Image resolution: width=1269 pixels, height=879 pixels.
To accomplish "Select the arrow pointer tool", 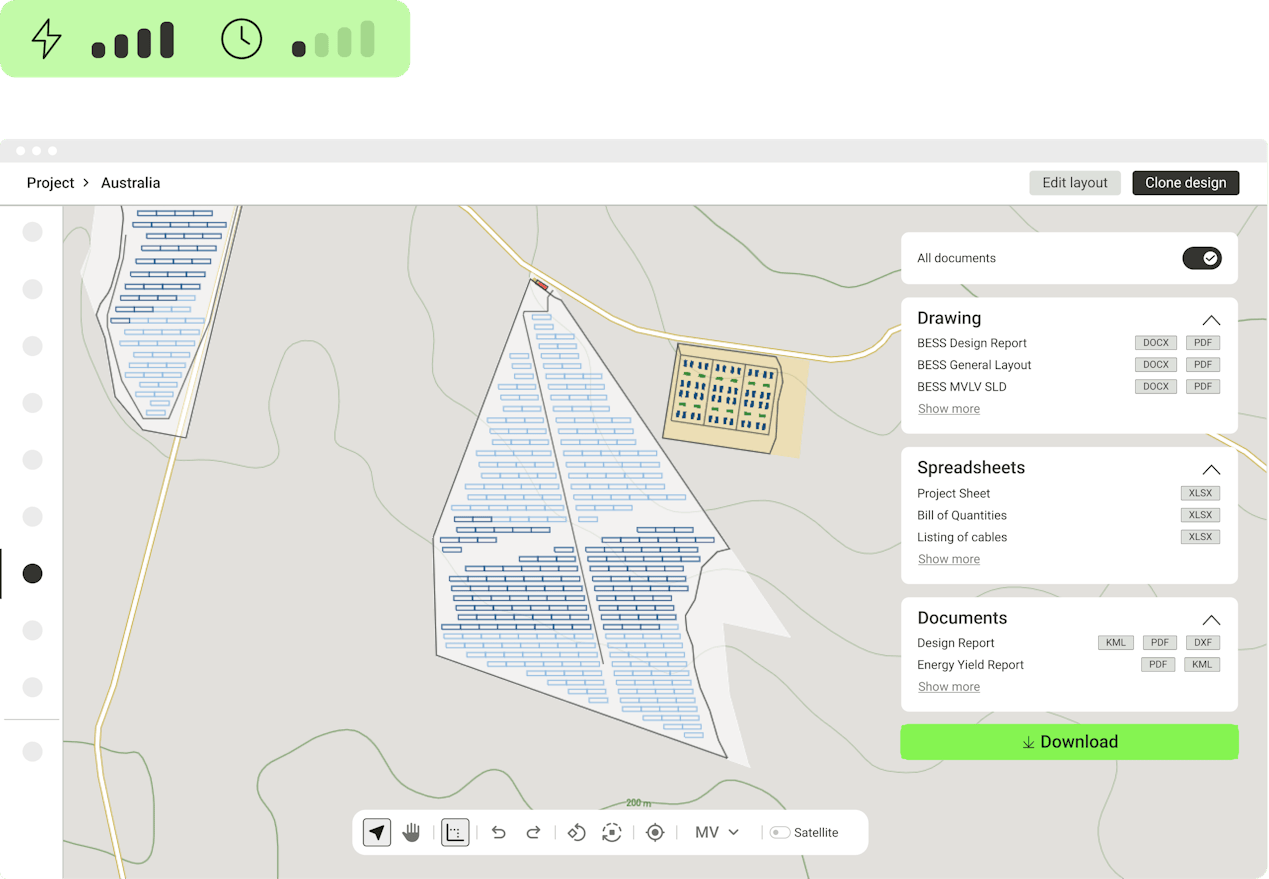I will (x=377, y=832).
